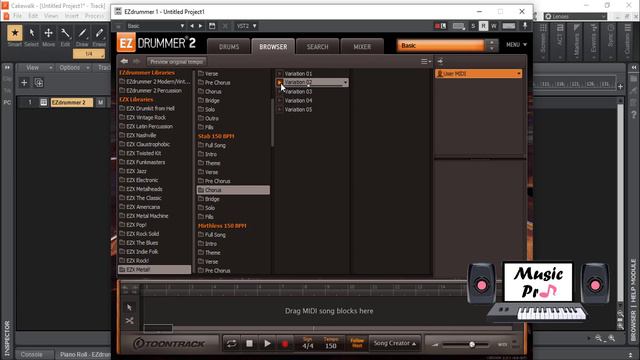Switch to the BROWSER tab
The width and height of the screenshot is (640, 360).
273,47
